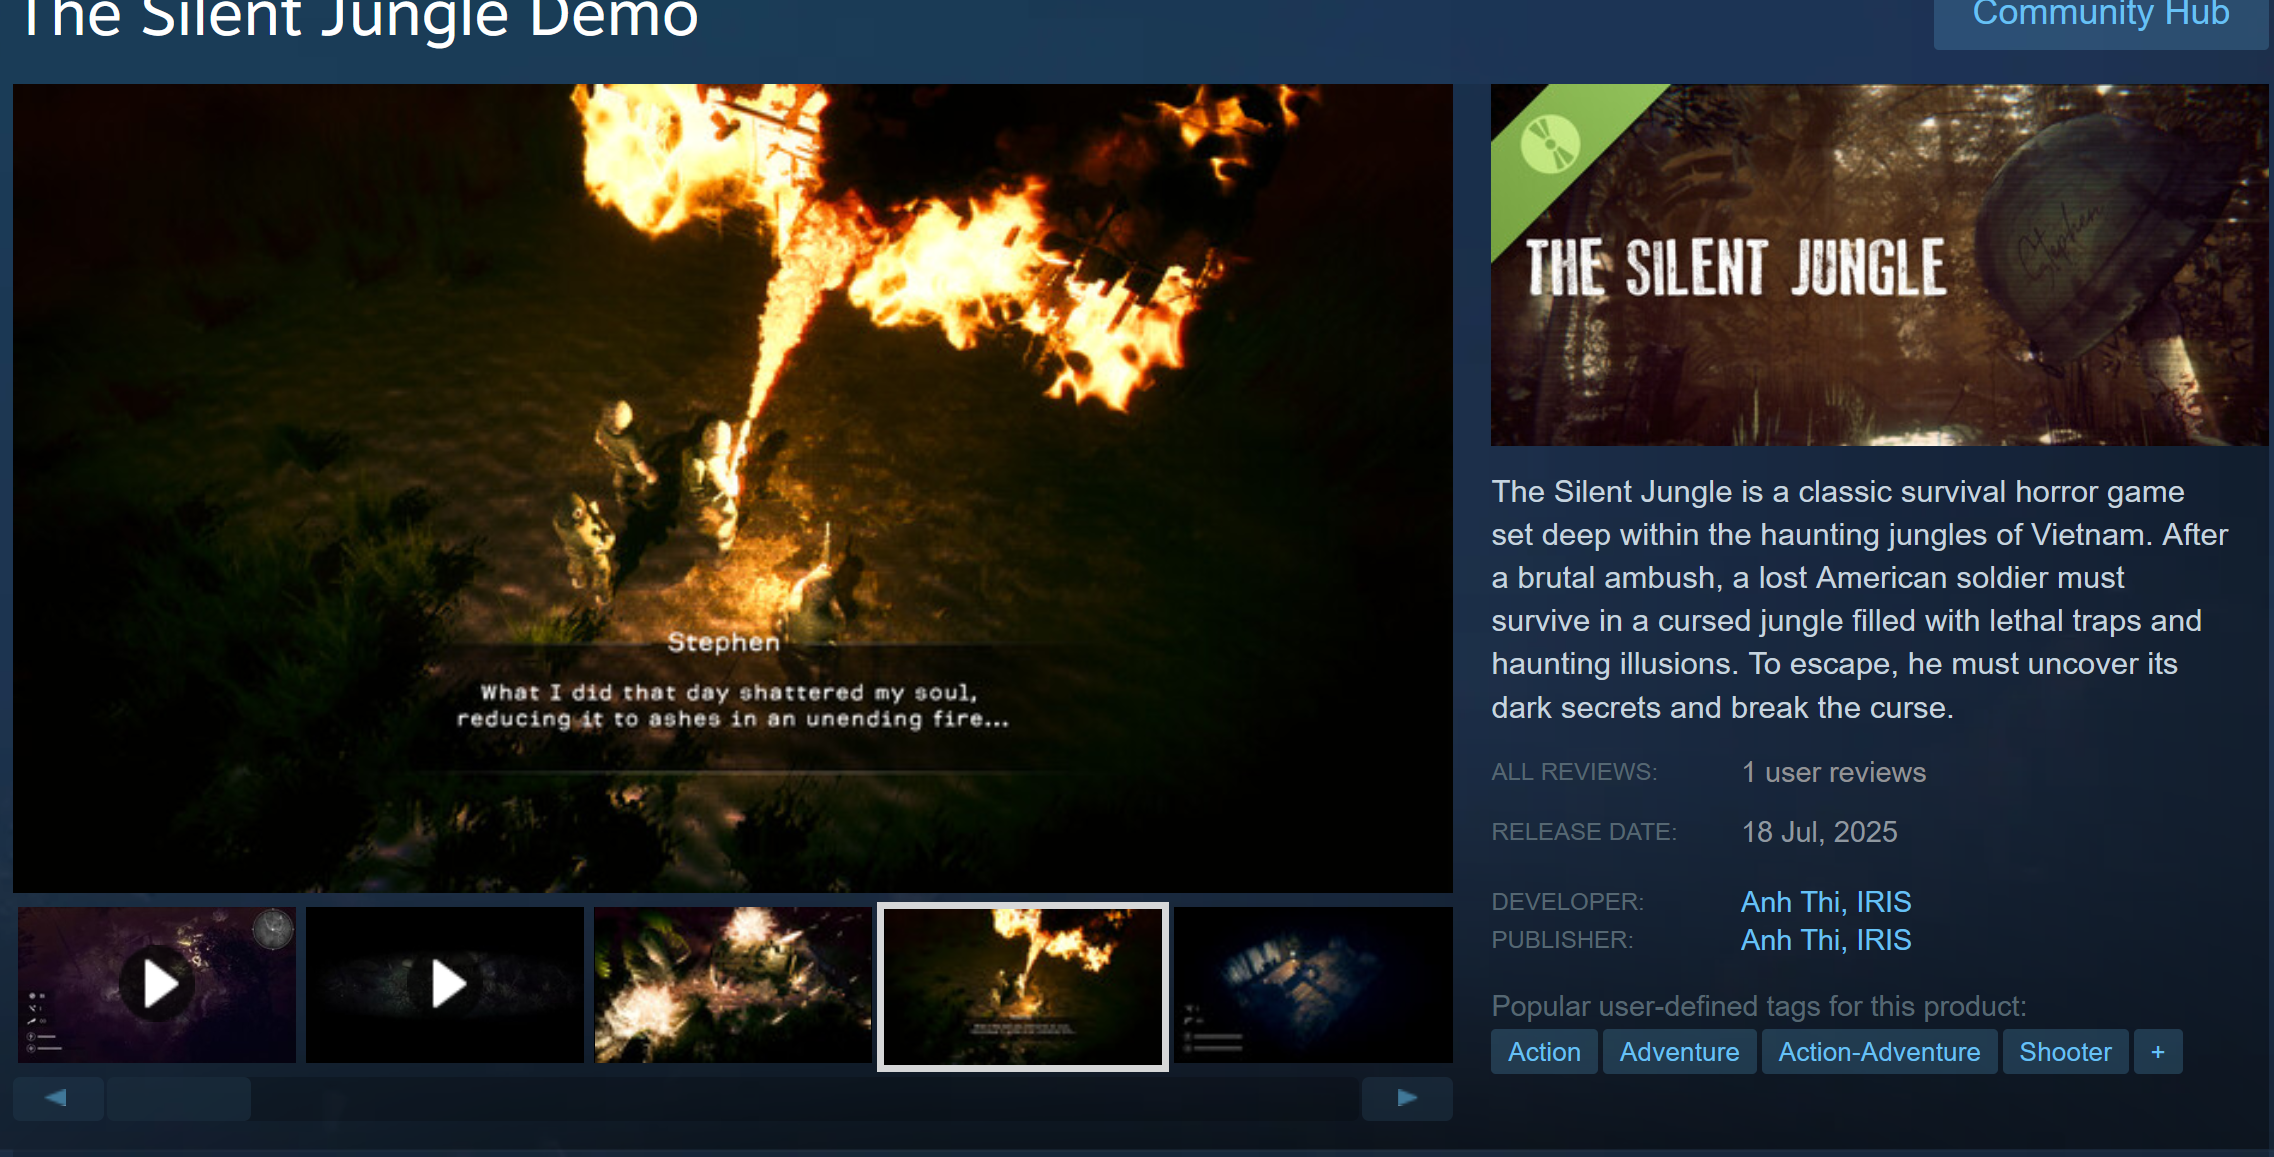
Task: Click the release date '18 Jul, 2025'
Action: 1819,832
